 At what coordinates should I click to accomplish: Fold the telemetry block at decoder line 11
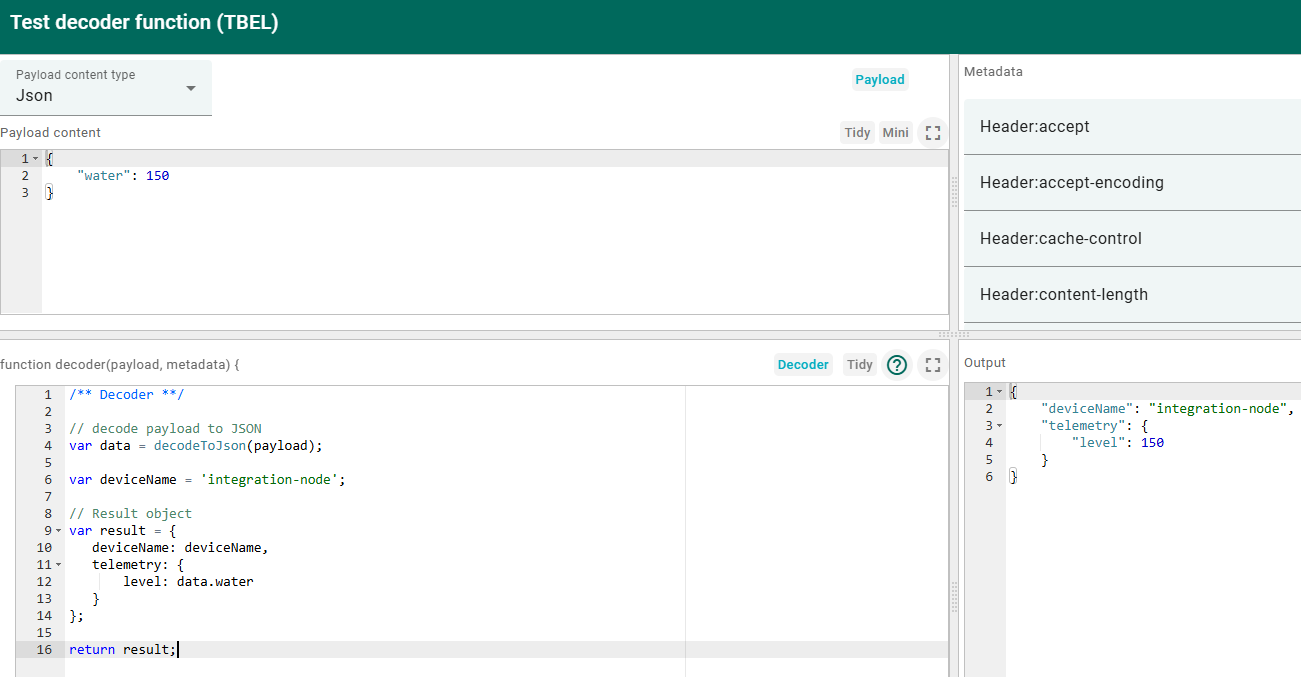pyautogui.click(x=58, y=565)
